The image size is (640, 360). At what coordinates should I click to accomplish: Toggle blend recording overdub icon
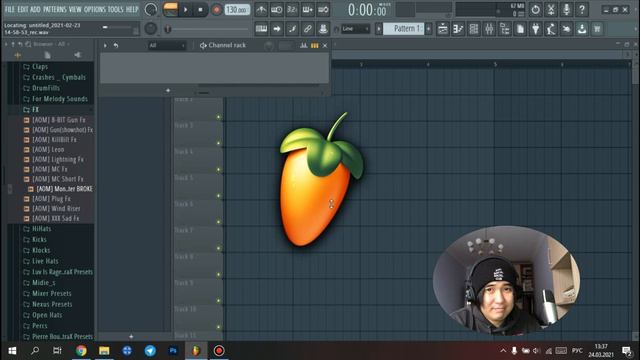click(x=308, y=9)
